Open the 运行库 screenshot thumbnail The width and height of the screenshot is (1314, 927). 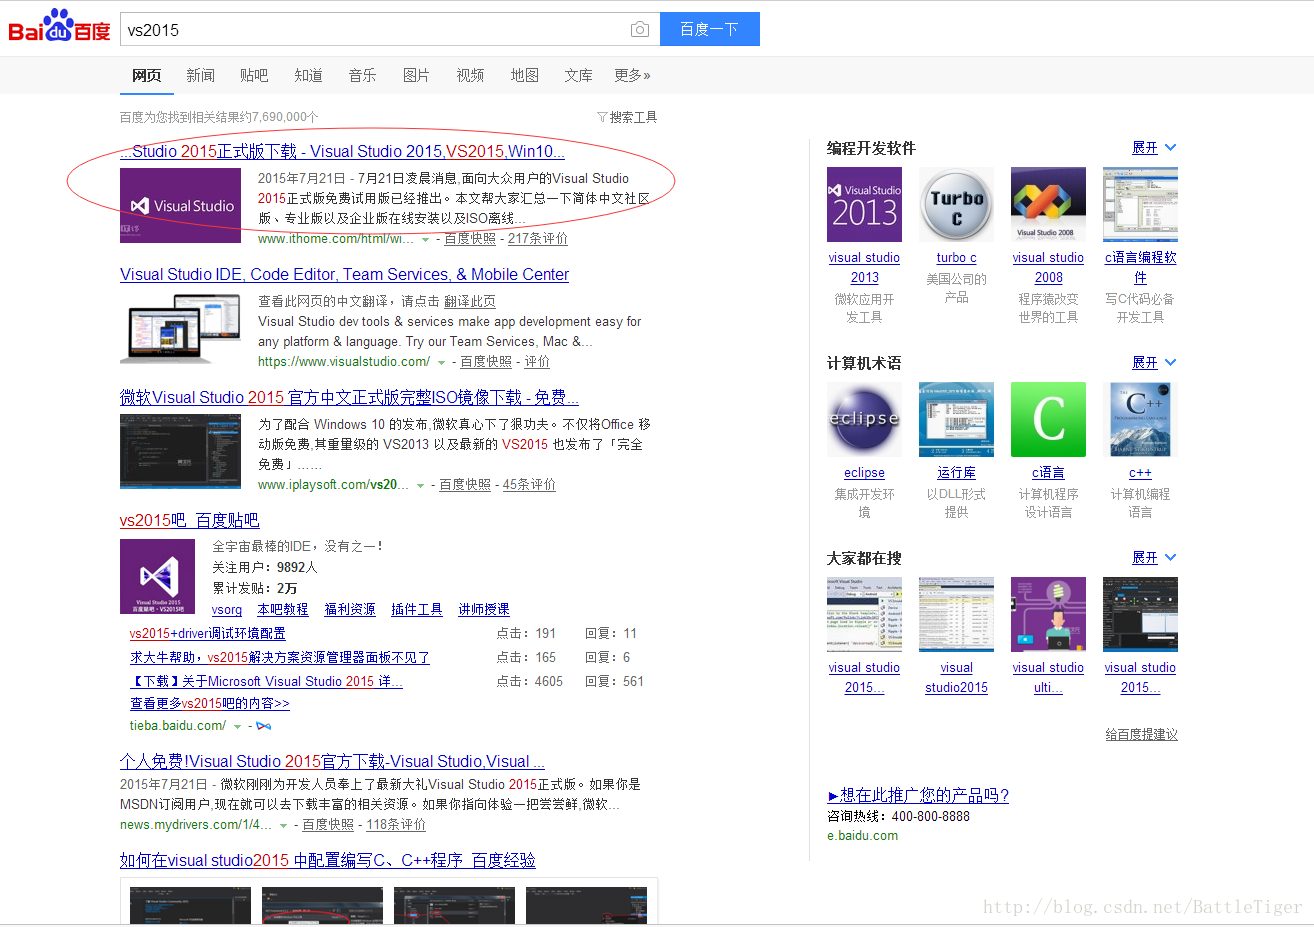(x=956, y=419)
